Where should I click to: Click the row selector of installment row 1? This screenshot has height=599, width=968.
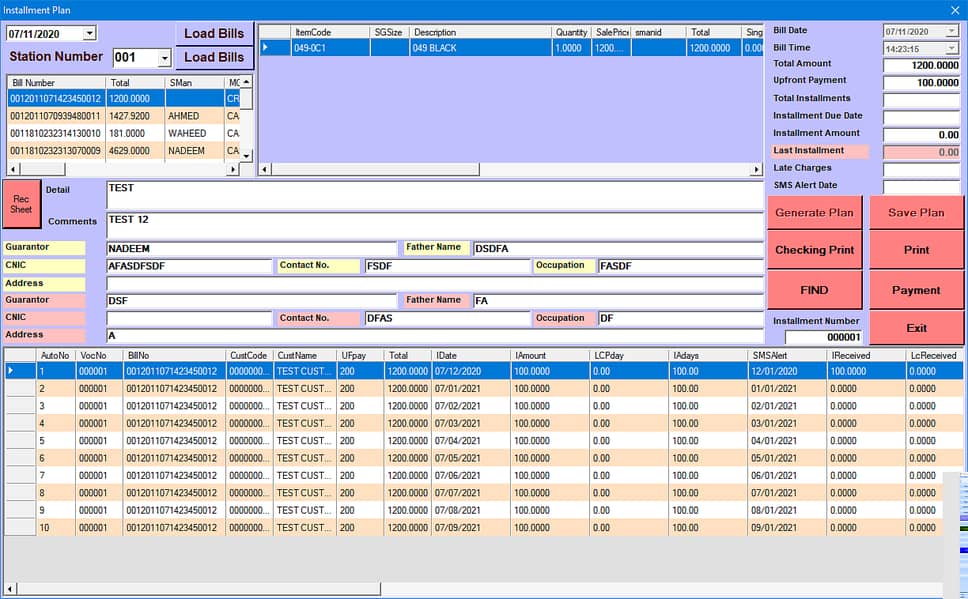click(20, 371)
